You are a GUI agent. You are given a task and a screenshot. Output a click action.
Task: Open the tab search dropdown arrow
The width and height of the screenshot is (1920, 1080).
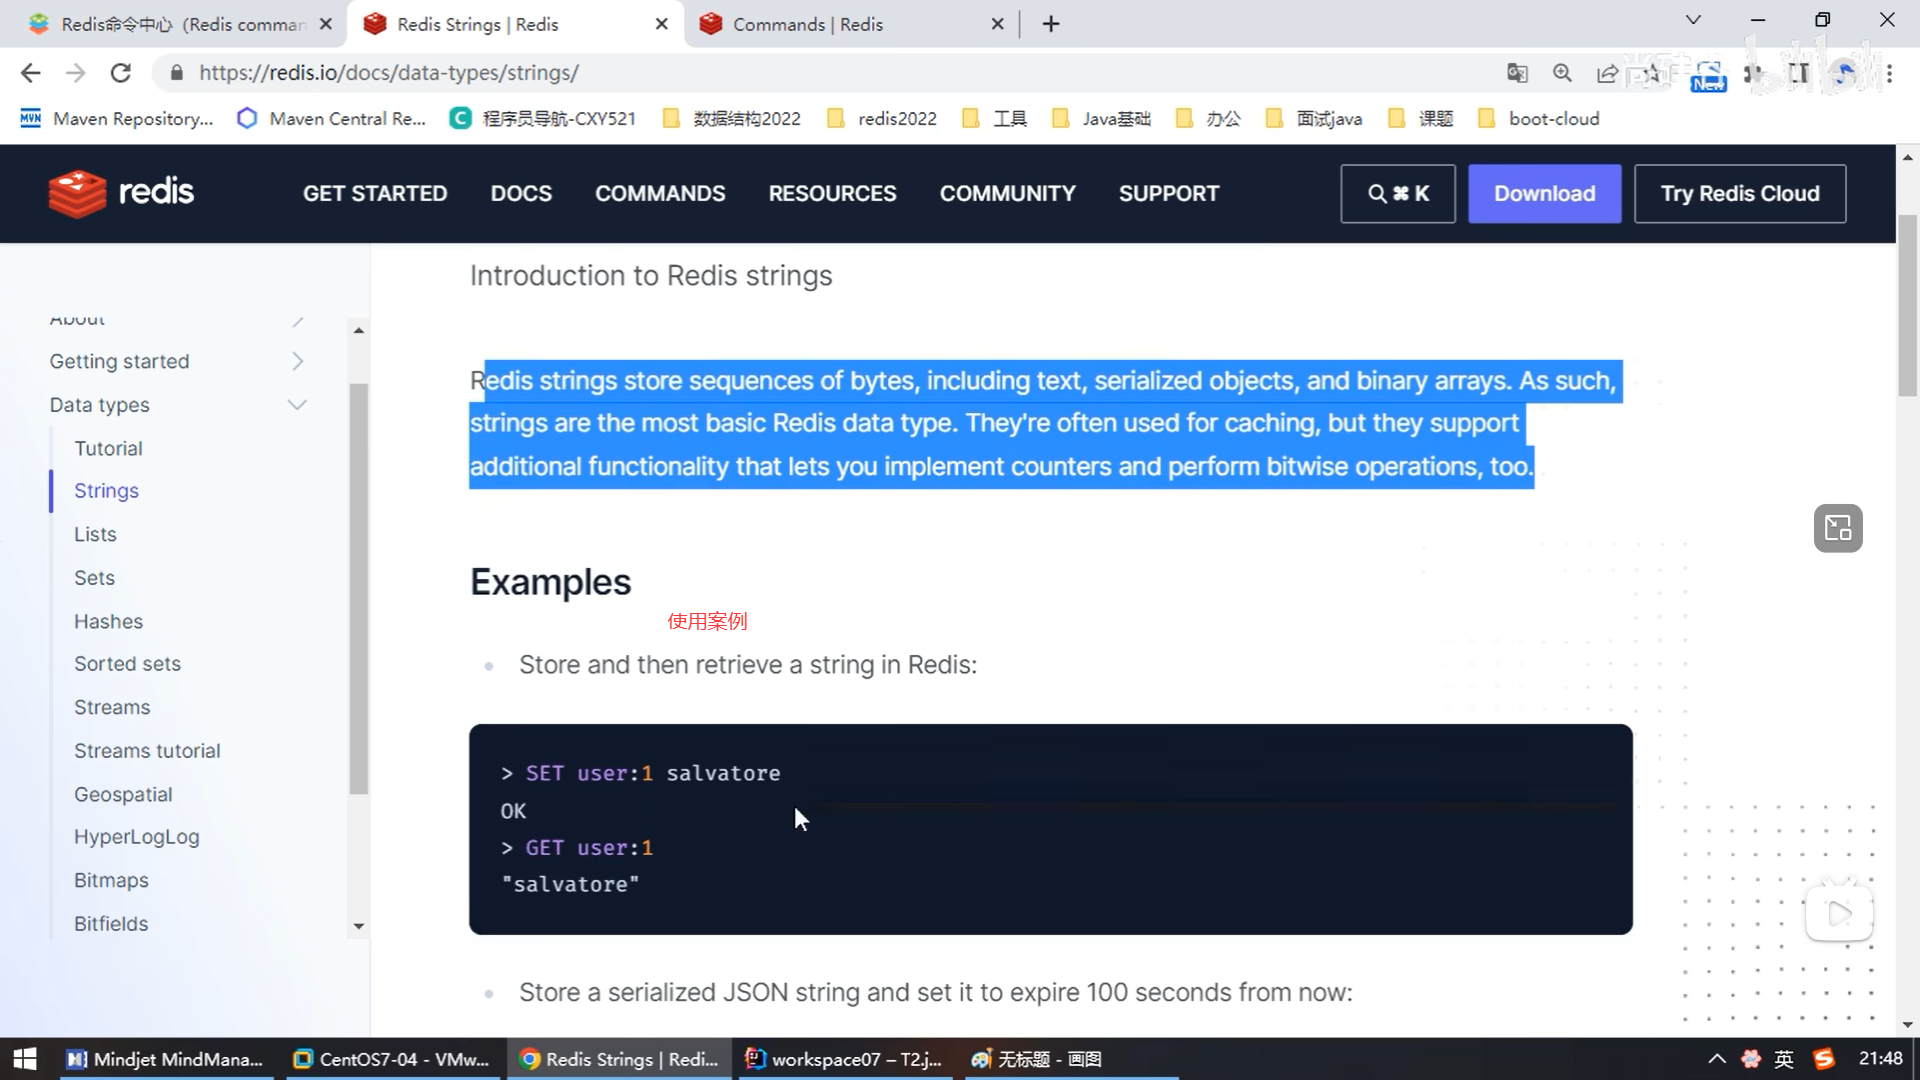click(1693, 21)
